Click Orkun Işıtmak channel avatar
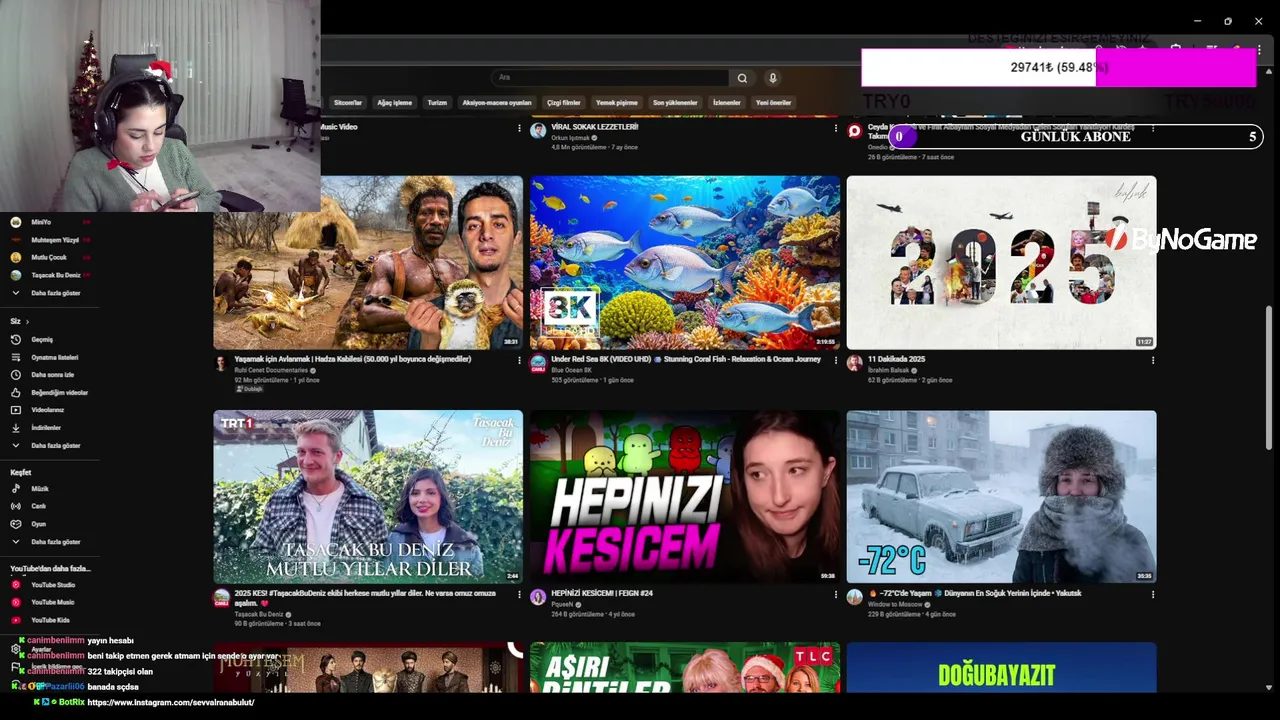This screenshot has width=1280, height=720. point(538,131)
